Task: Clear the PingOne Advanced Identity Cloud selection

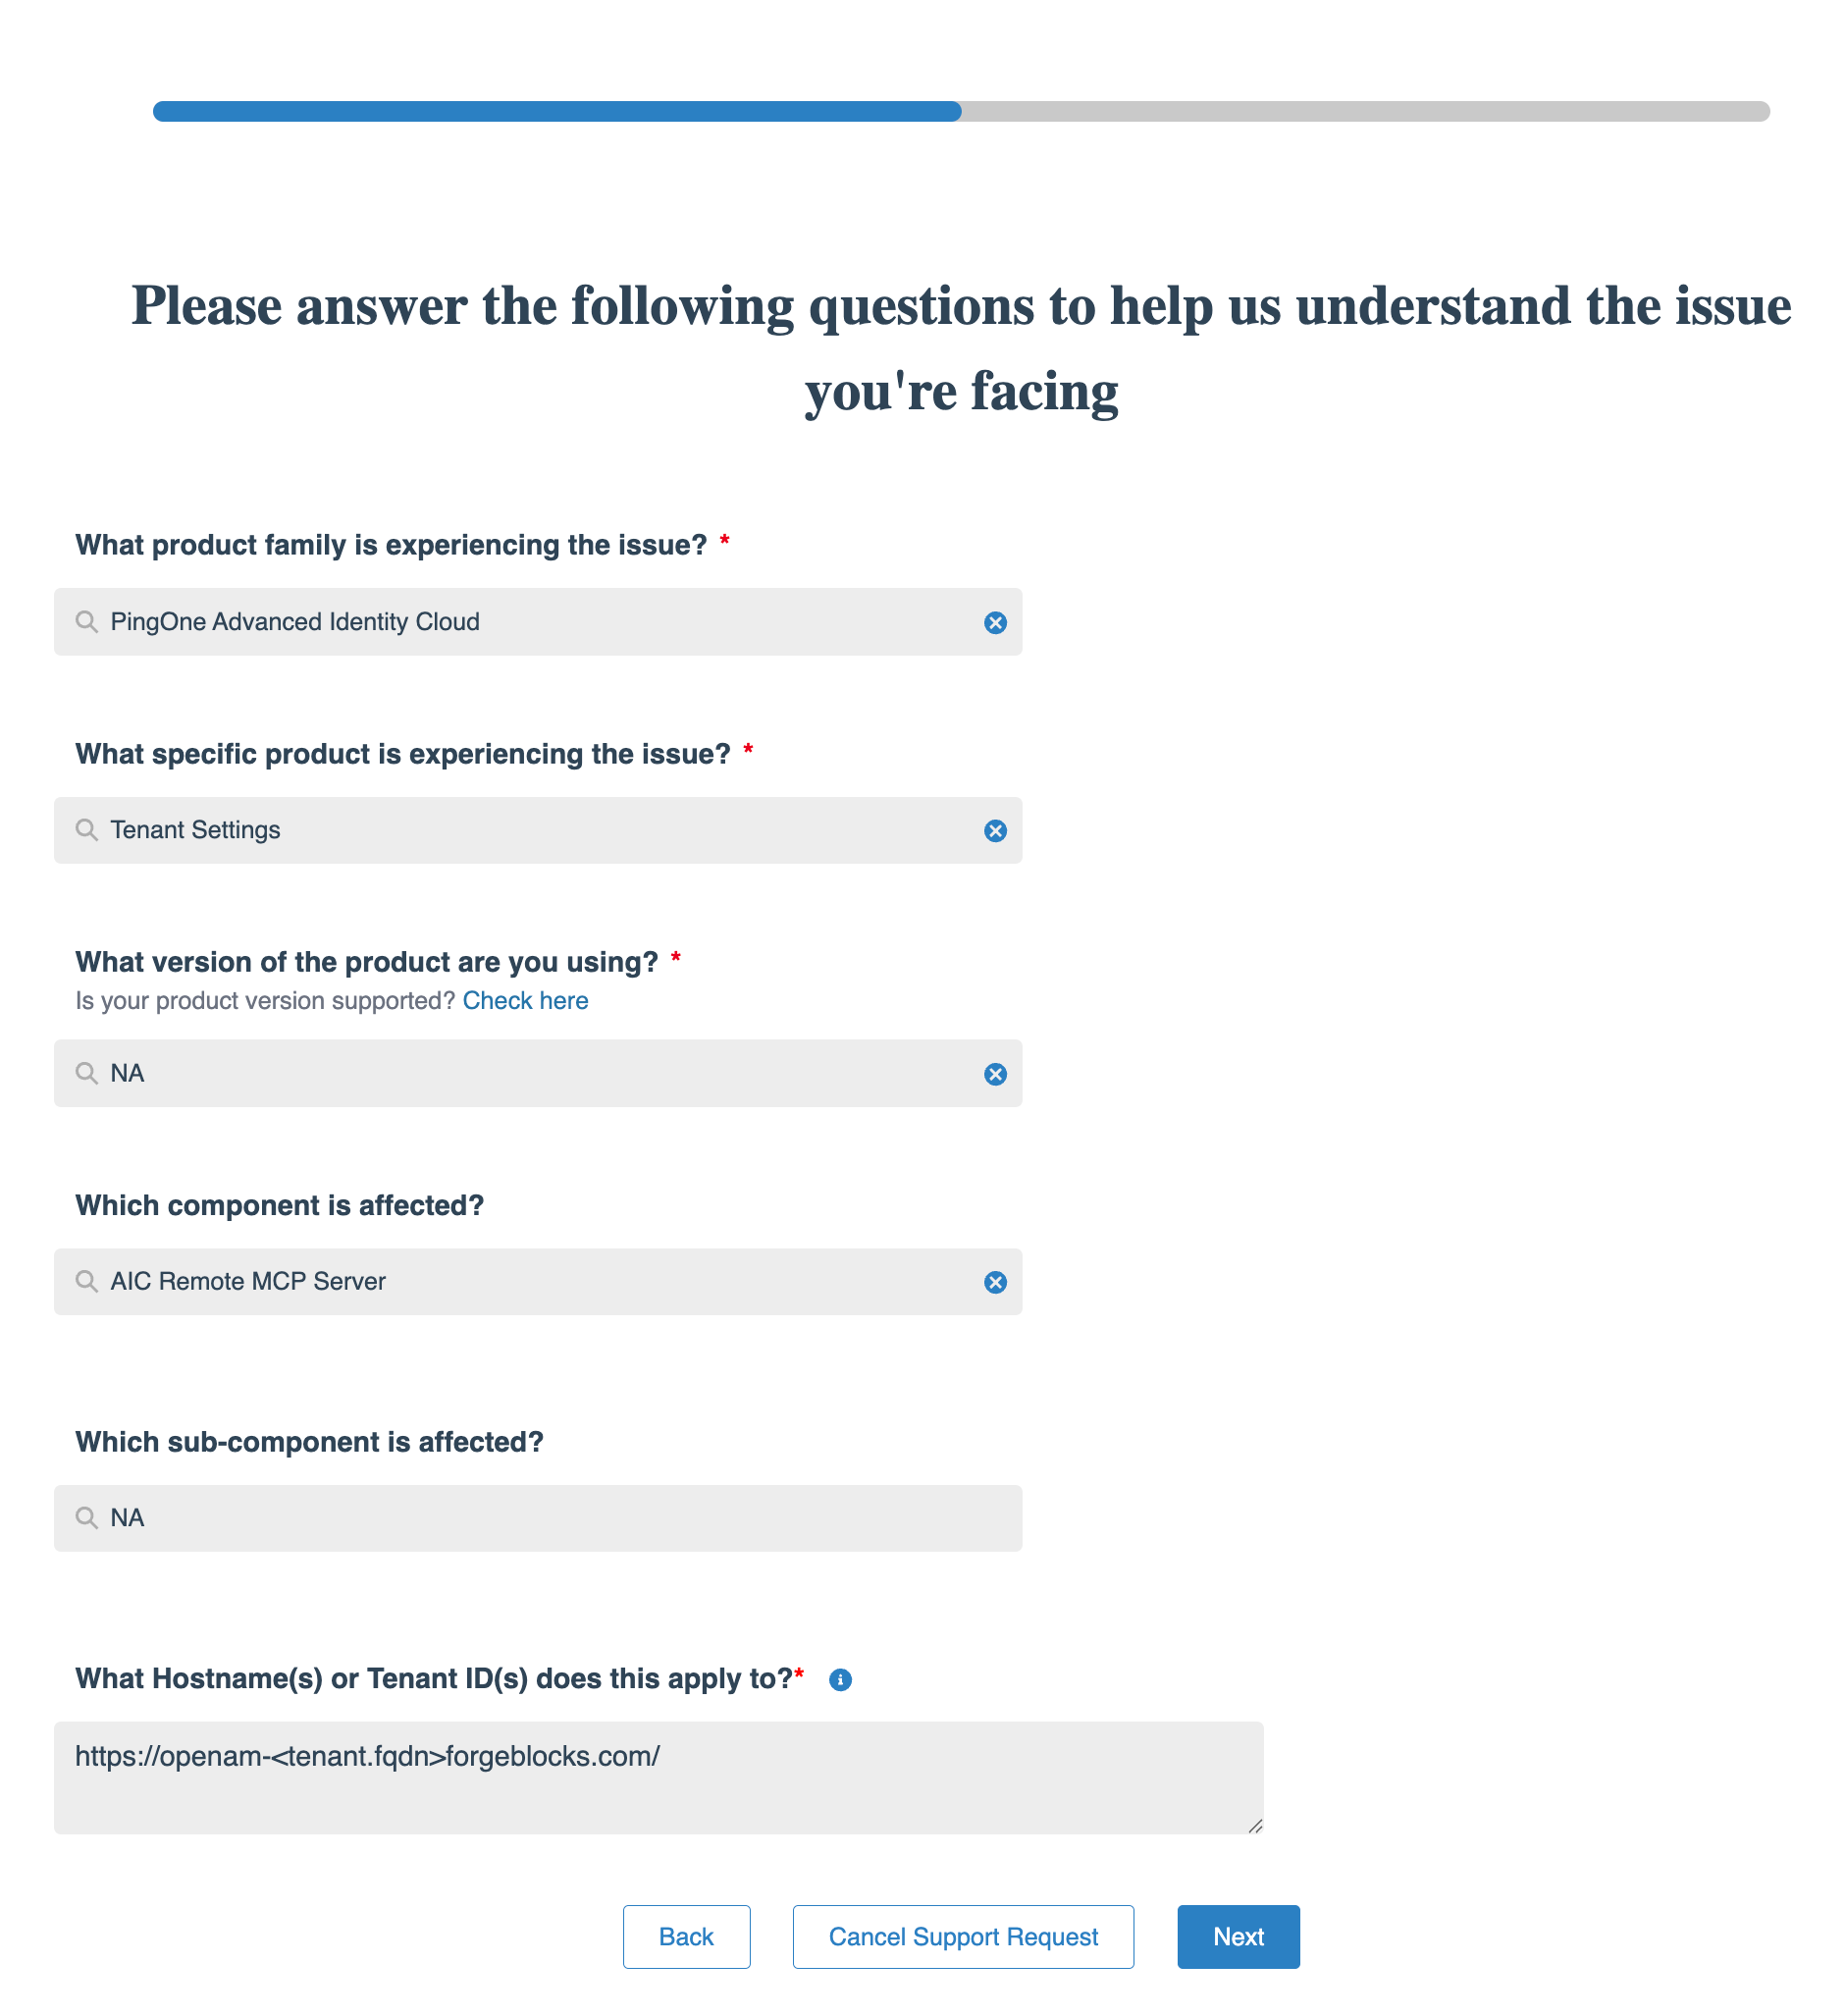Action: tap(995, 623)
